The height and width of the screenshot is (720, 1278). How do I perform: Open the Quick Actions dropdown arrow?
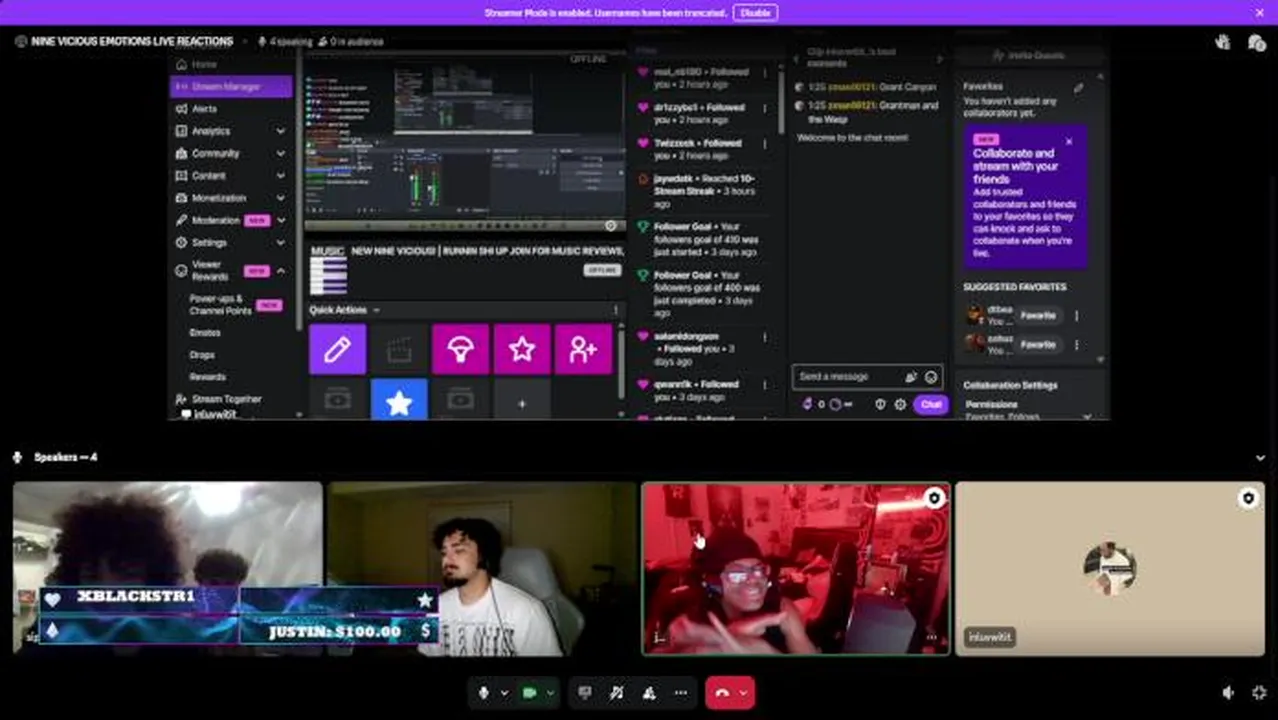tap(376, 310)
